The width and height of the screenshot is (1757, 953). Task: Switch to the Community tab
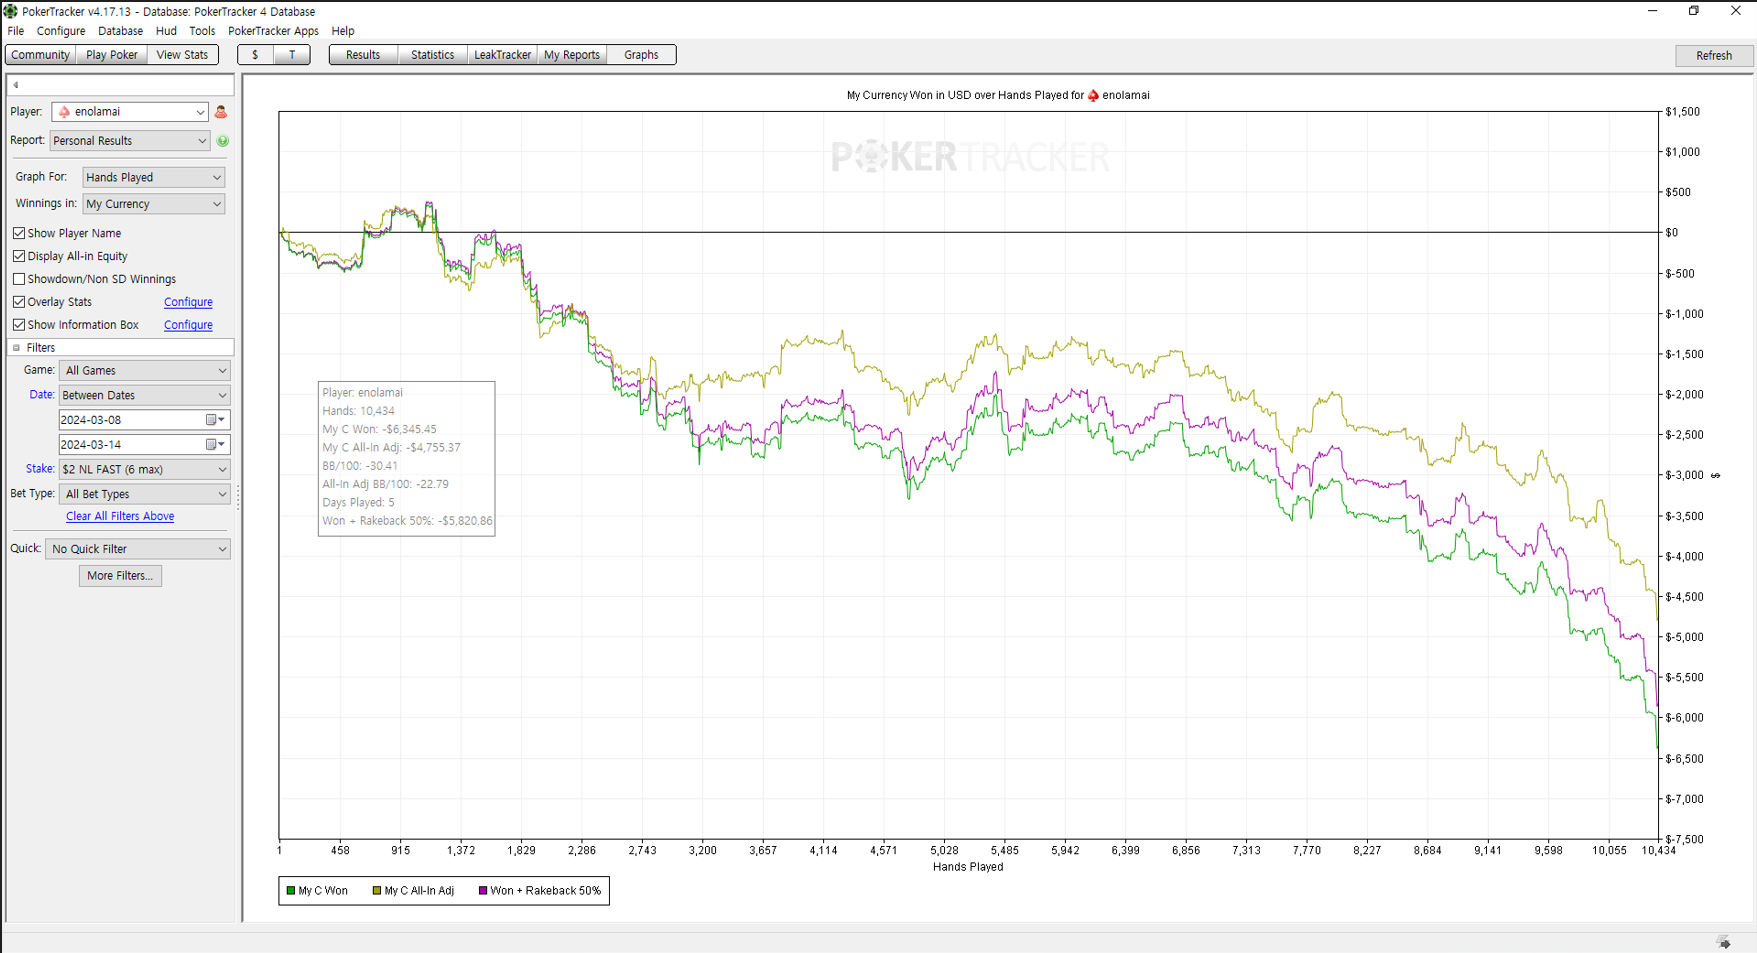[x=41, y=55]
